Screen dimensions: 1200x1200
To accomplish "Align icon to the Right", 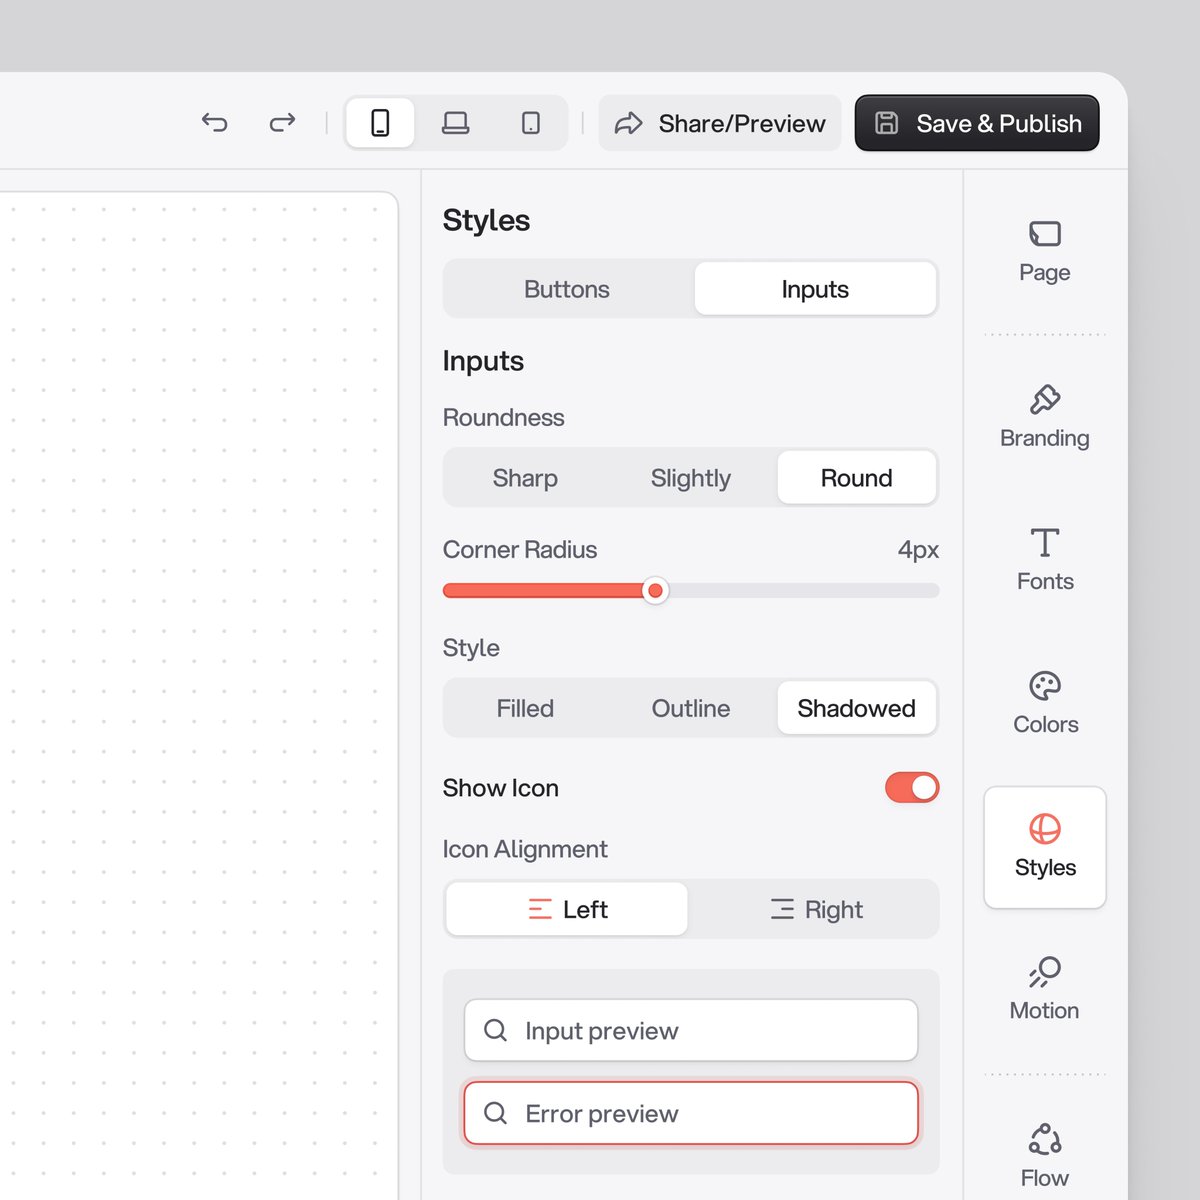I will tap(815, 909).
